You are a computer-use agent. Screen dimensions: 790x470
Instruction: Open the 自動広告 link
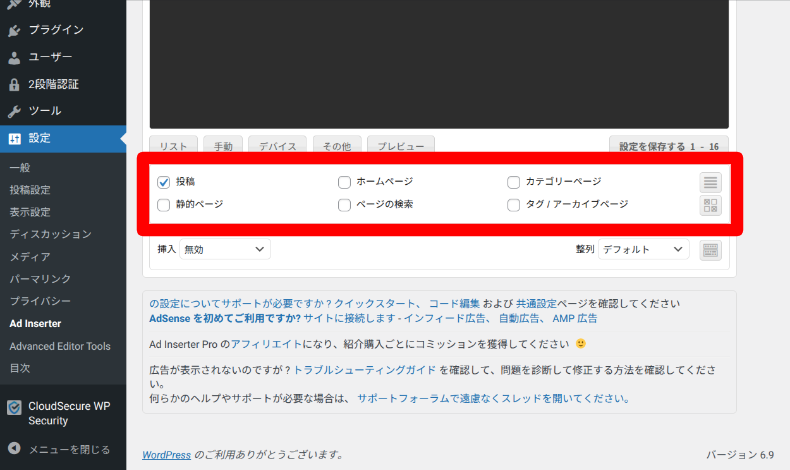click(518, 318)
